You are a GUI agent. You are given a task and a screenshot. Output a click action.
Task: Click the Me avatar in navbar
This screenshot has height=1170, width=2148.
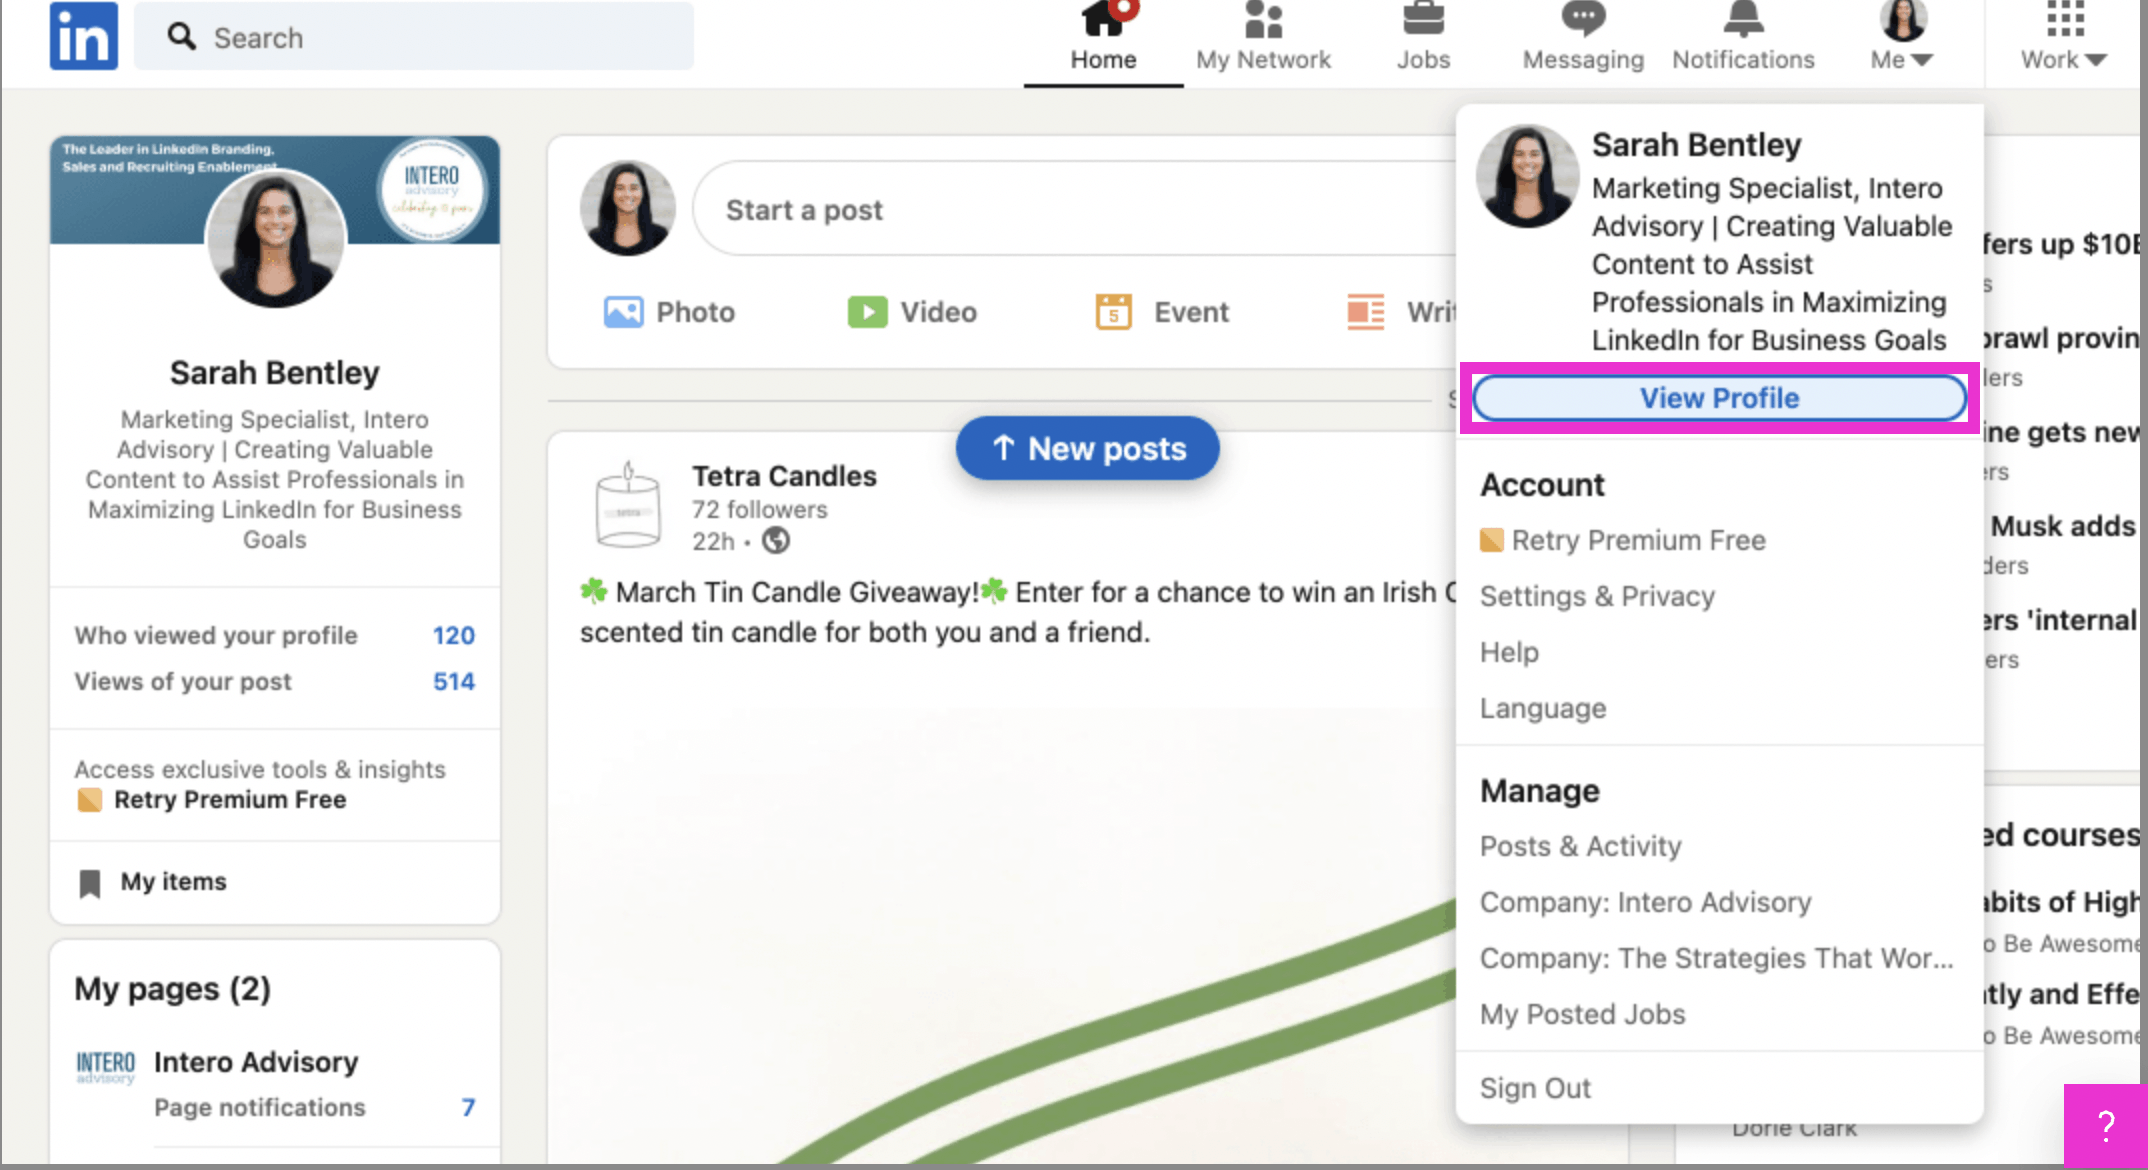1903,19
